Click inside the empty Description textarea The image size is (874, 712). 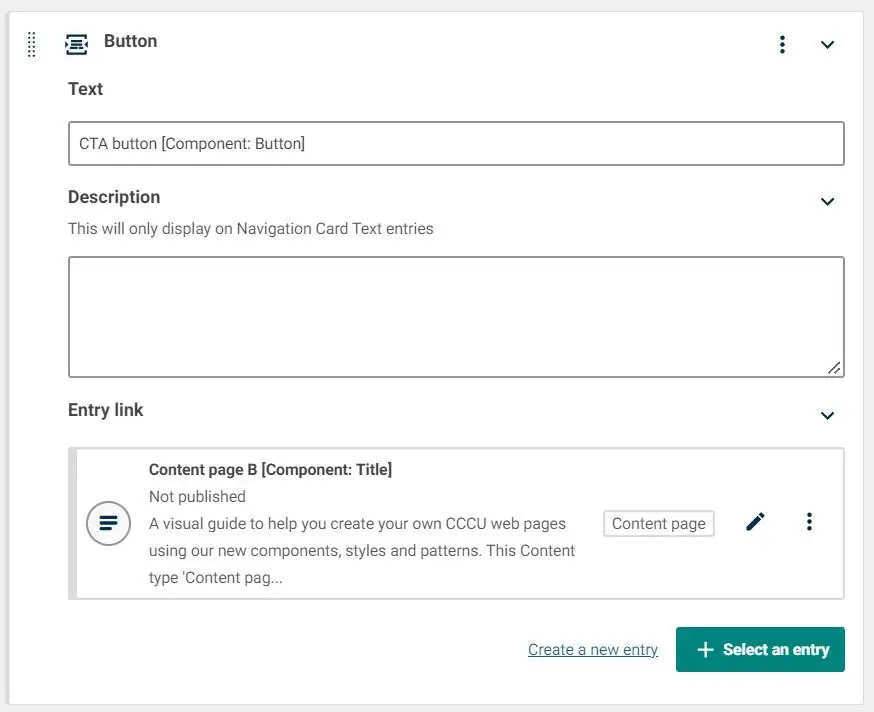click(456, 317)
